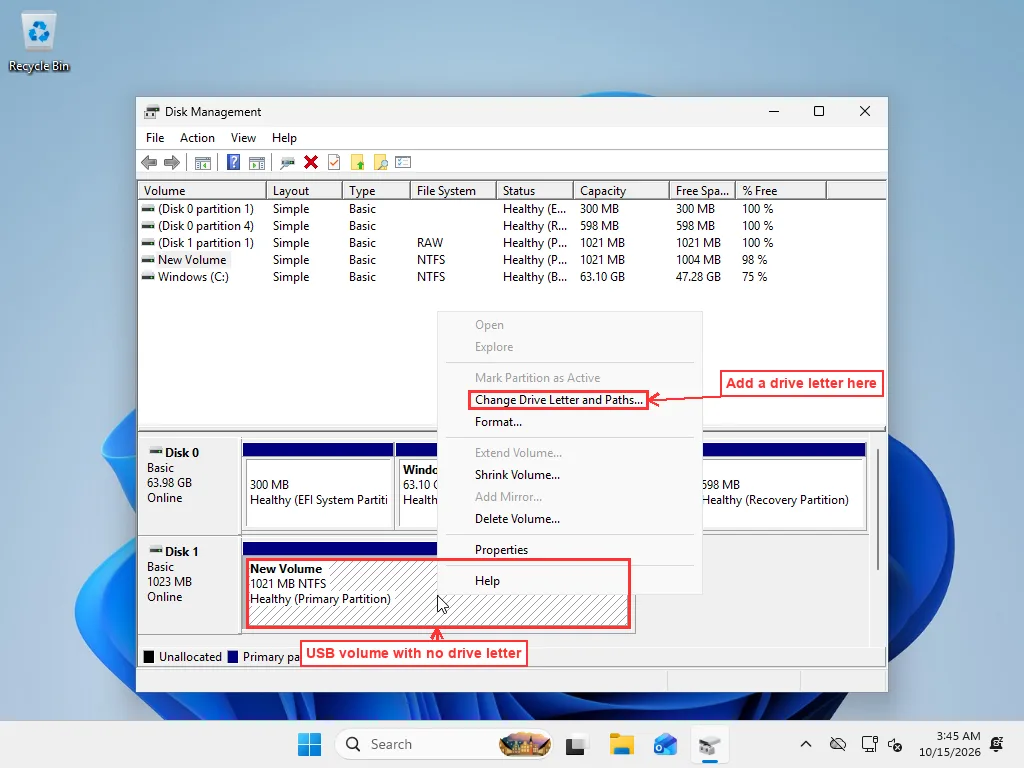Sort by the Volume column header
1024x768 pixels.
point(202,191)
